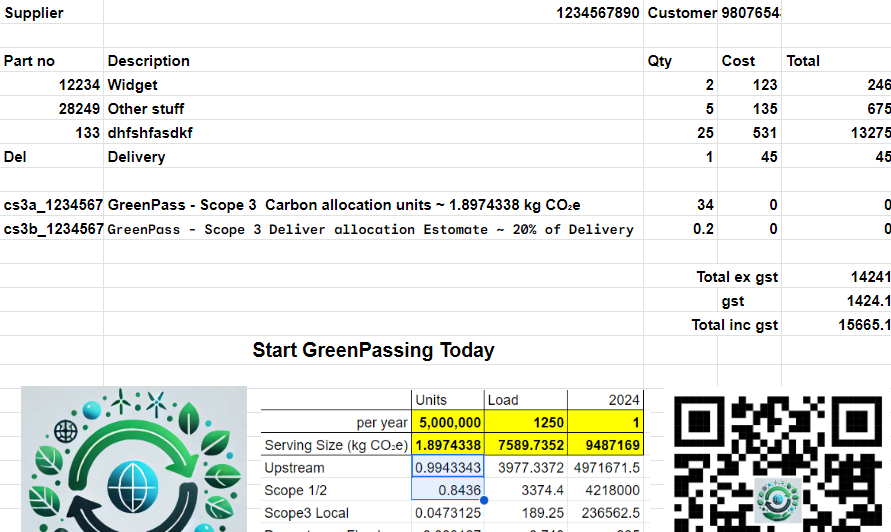Select the cs3b_1234567 part cell
The height and width of the screenshot is (532, 891).
pos(52,228)
